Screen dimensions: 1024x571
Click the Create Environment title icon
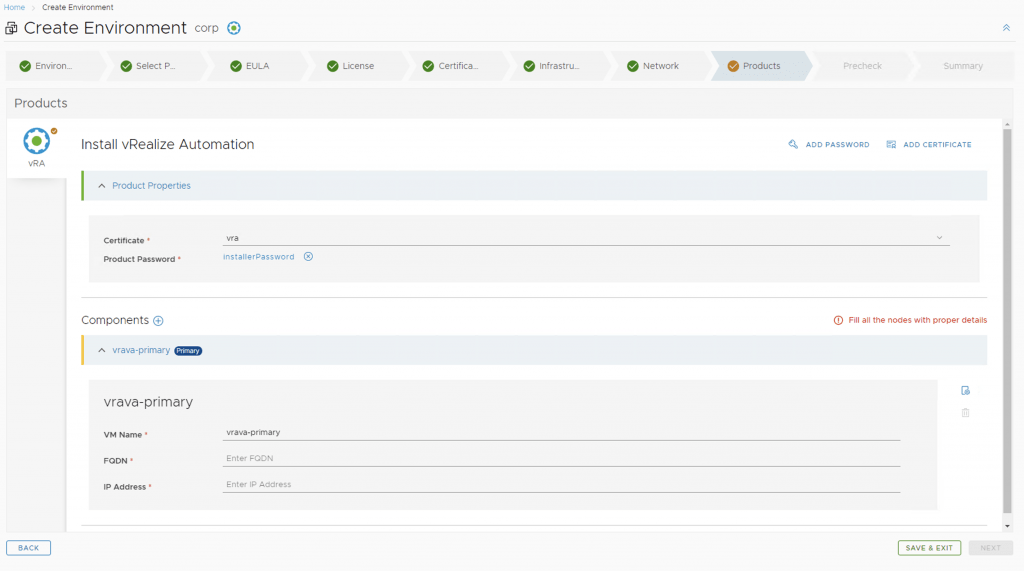click(12, 29)
